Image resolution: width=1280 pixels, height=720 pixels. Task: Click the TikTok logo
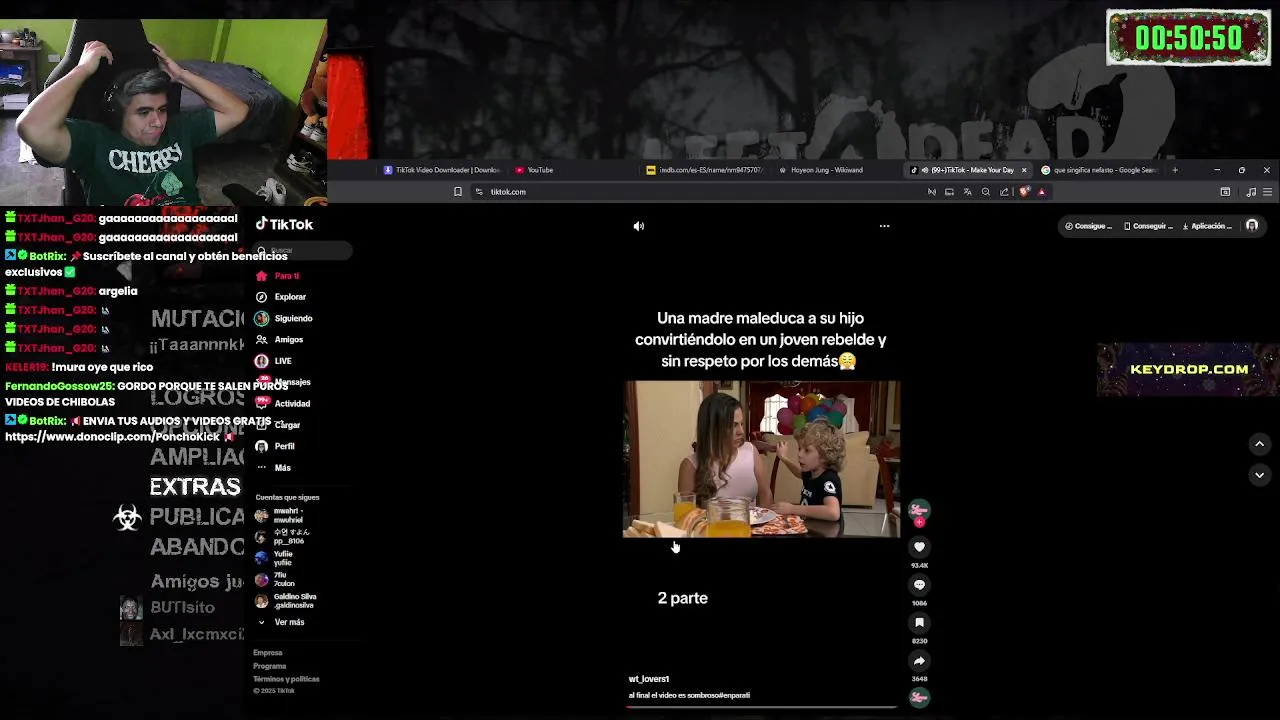point(284,224)
